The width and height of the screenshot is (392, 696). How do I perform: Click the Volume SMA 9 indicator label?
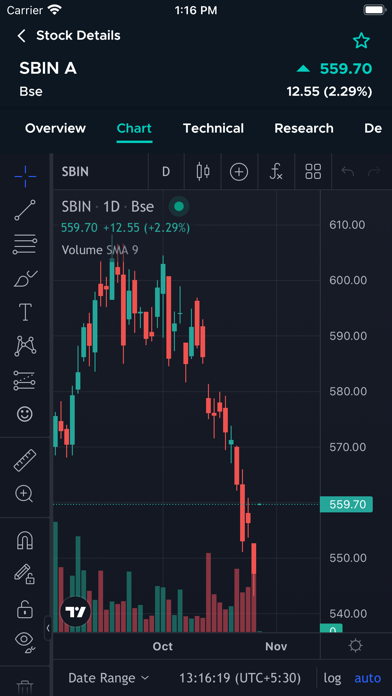[100, 250]
